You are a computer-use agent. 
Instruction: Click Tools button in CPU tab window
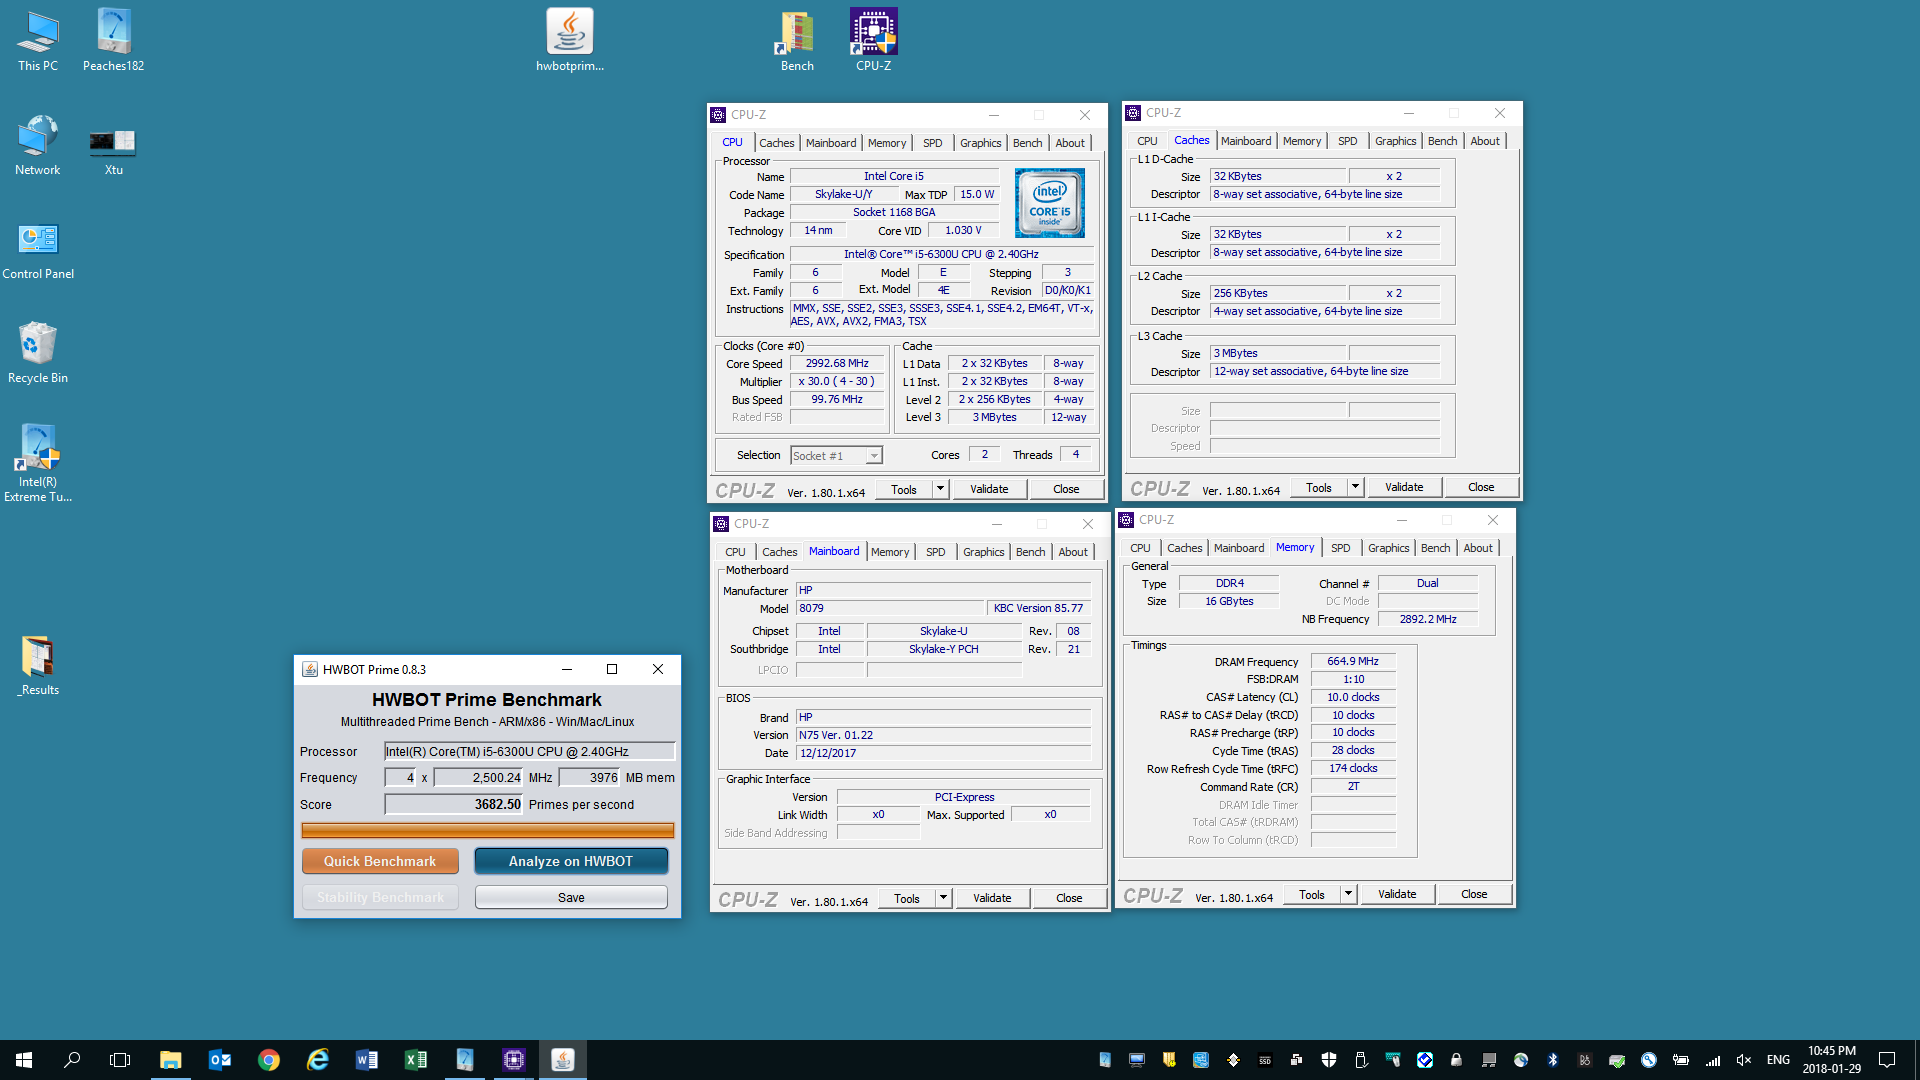tap(904, 489)
